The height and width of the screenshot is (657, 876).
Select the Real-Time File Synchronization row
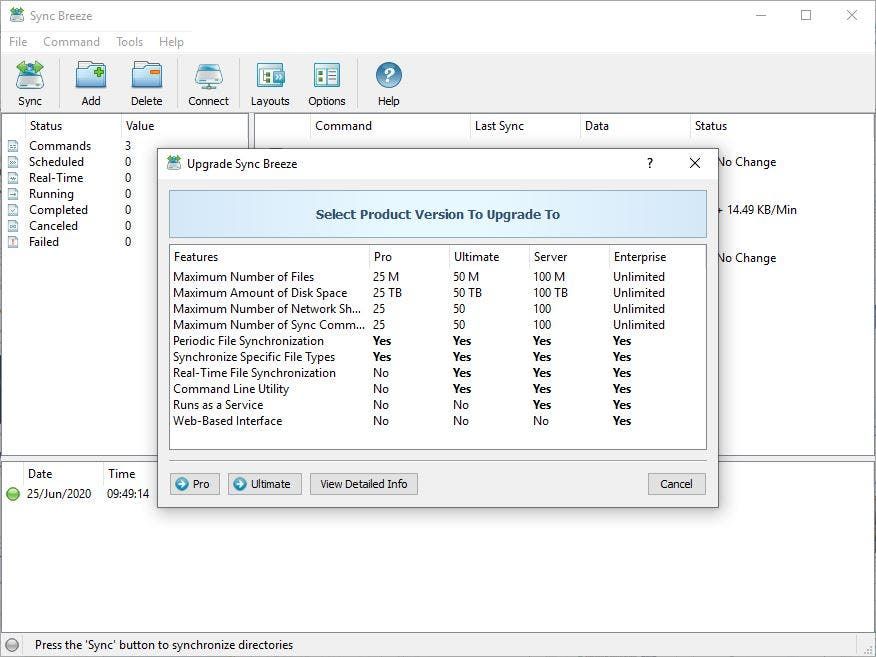437,373
